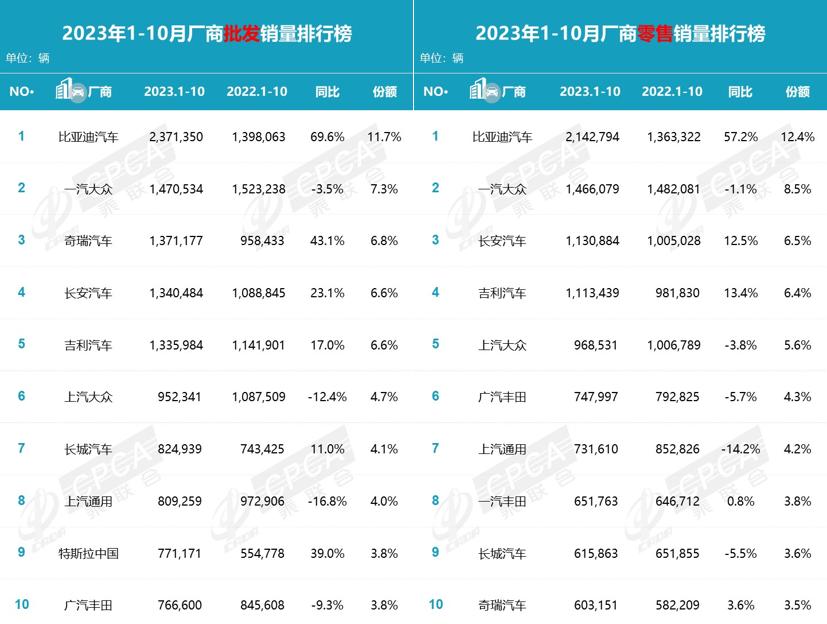The width and height of the screenshot is (827, 624).
Task: Select the value 1,371,177
Action: point(176,241)
